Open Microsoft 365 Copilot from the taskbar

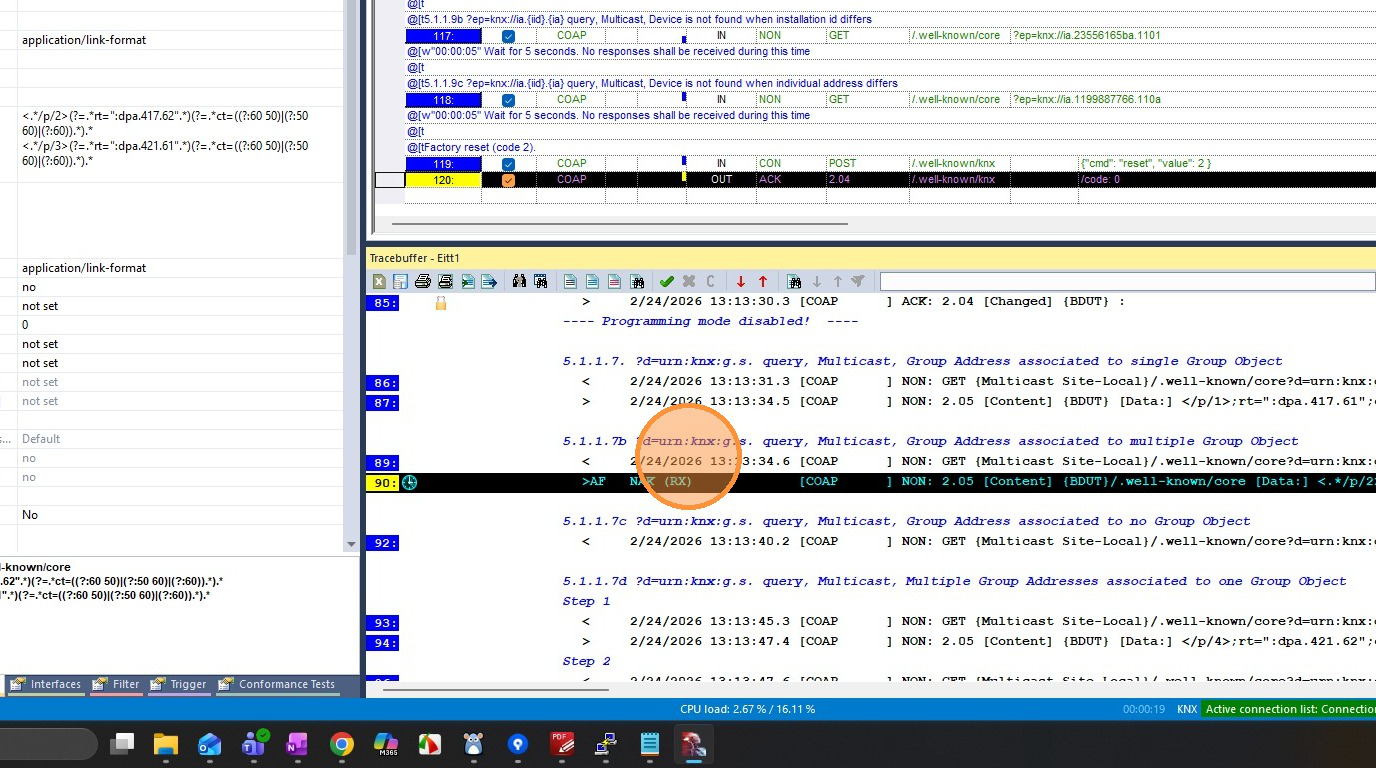point(386,744)
